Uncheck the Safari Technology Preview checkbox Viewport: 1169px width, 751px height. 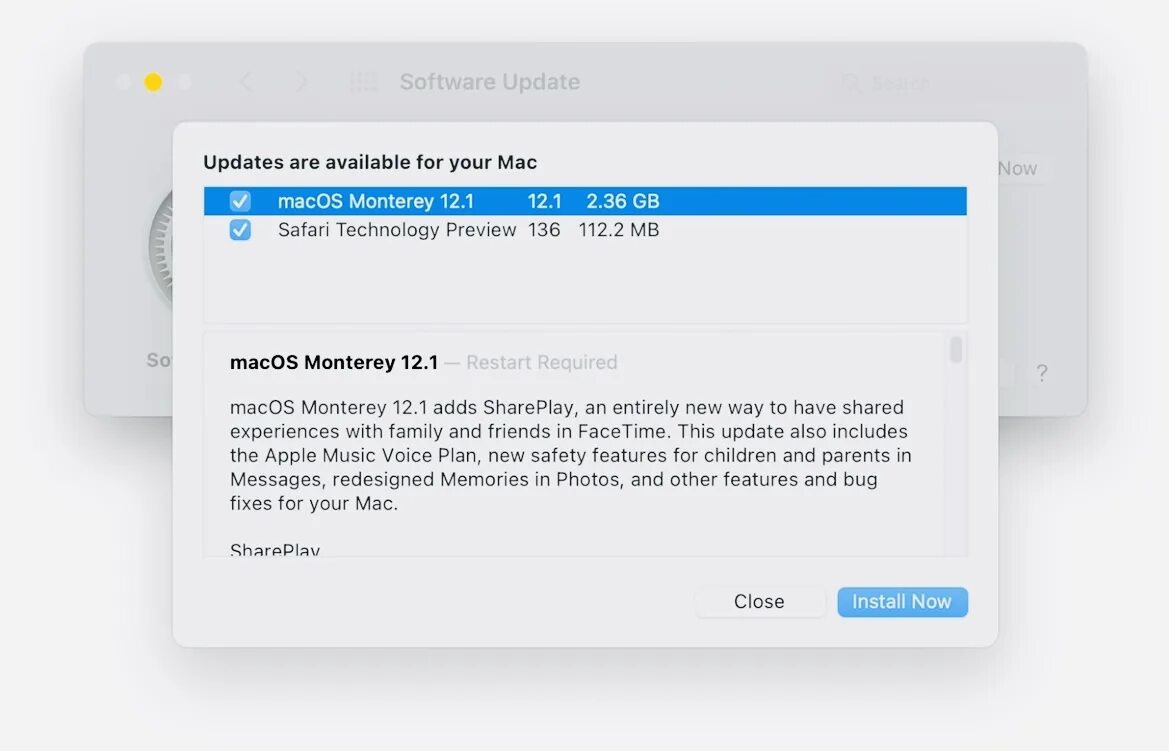pyautogui.click(x=240, y=230)
